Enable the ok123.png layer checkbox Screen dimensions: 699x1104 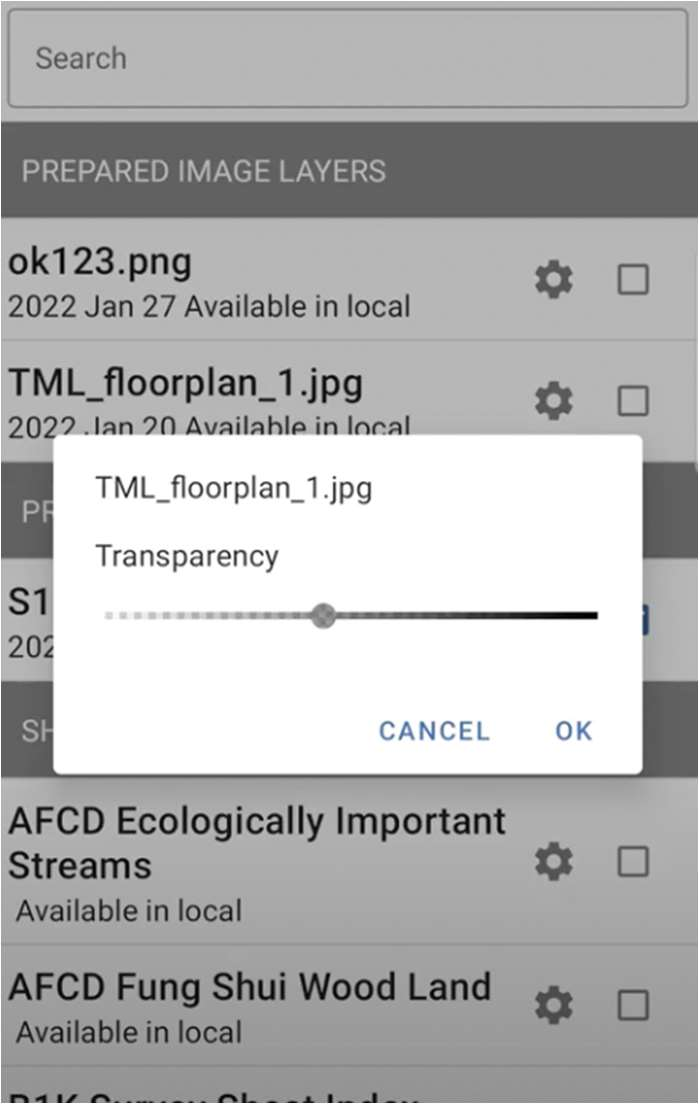click(633, 280)
